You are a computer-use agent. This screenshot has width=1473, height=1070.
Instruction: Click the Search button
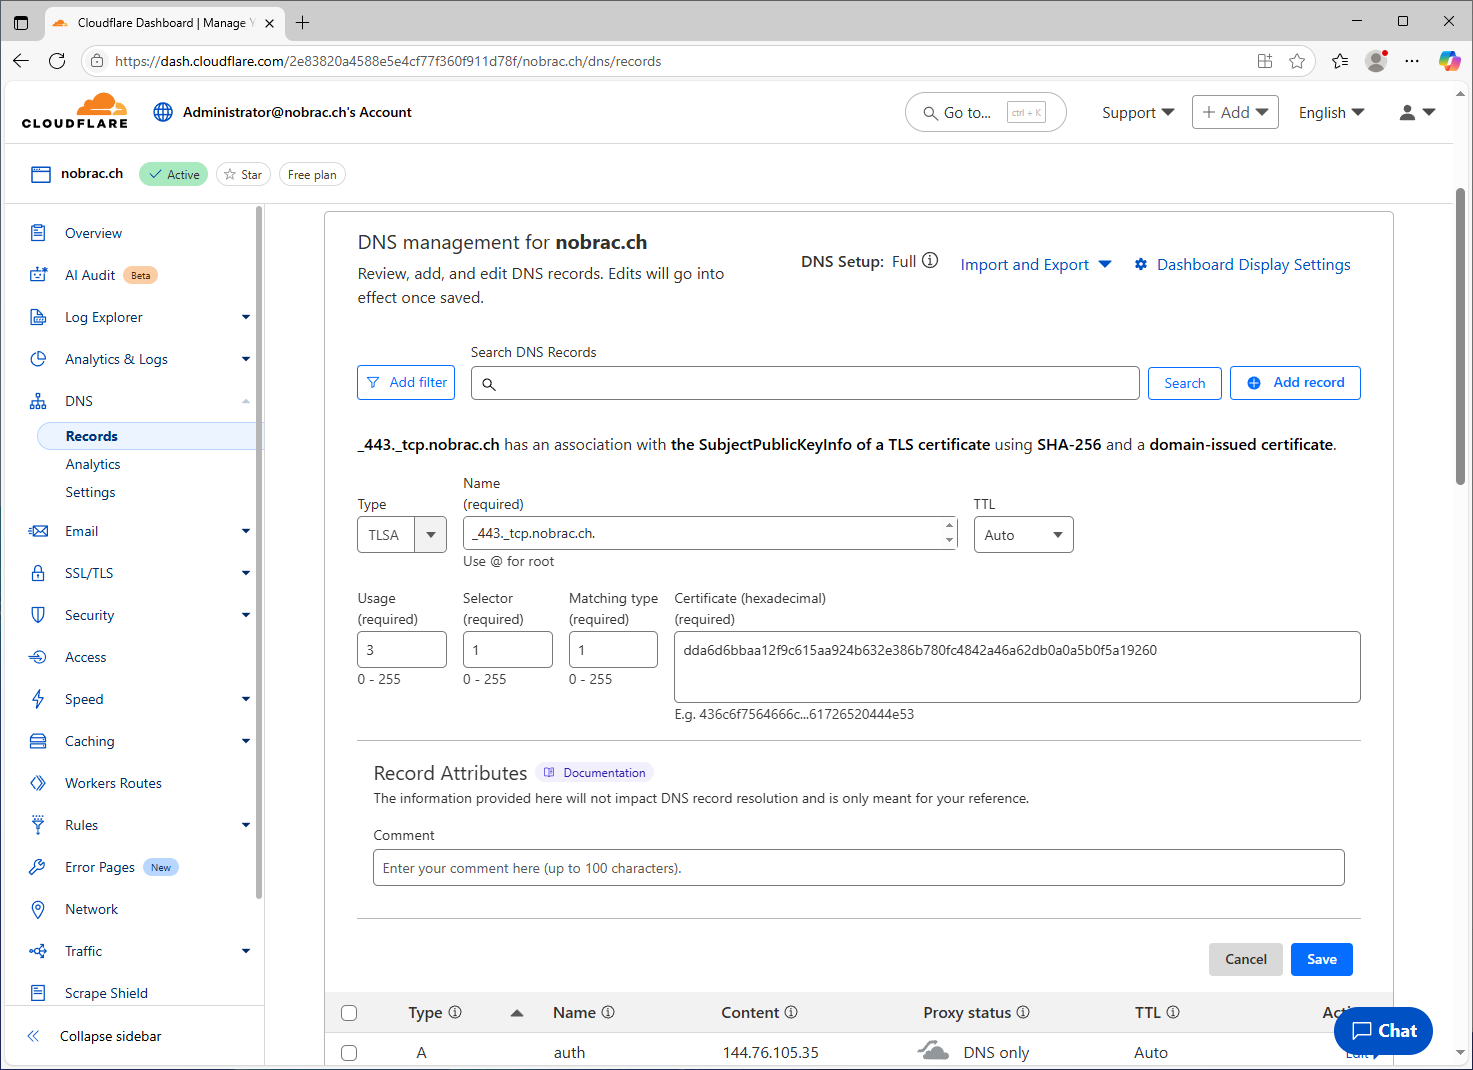coord(1184,383)
